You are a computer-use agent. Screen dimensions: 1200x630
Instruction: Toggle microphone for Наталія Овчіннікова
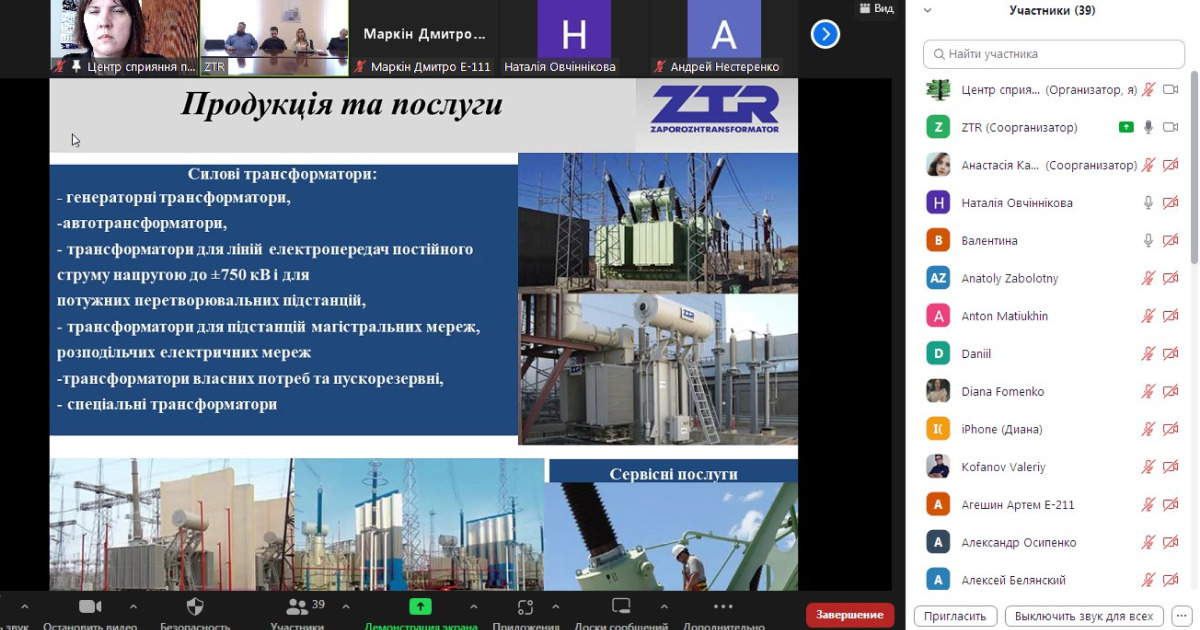click(1148, 203)
